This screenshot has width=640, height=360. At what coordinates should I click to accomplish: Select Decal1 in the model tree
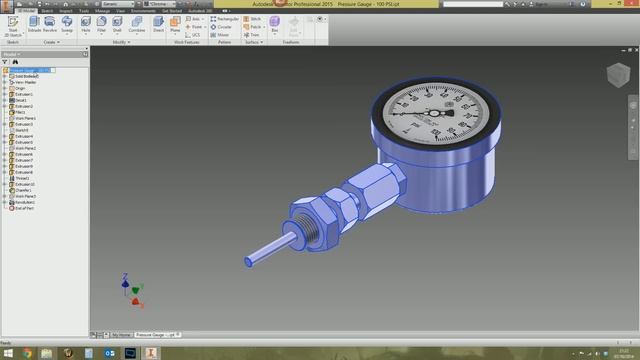click(x=18, y=100)
